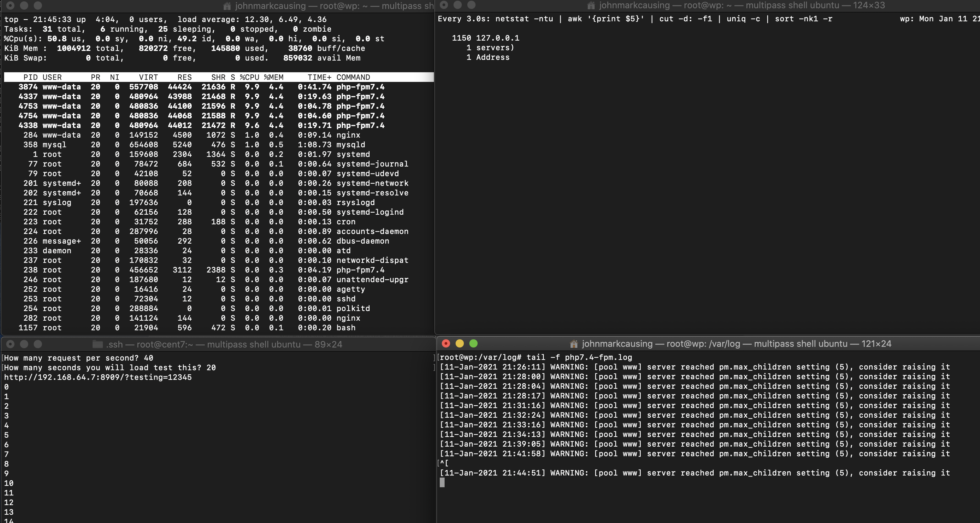Screen dimensions: 980x523
Task: Click the log warning at 21:31:16
Action: [x=694, y=406]
